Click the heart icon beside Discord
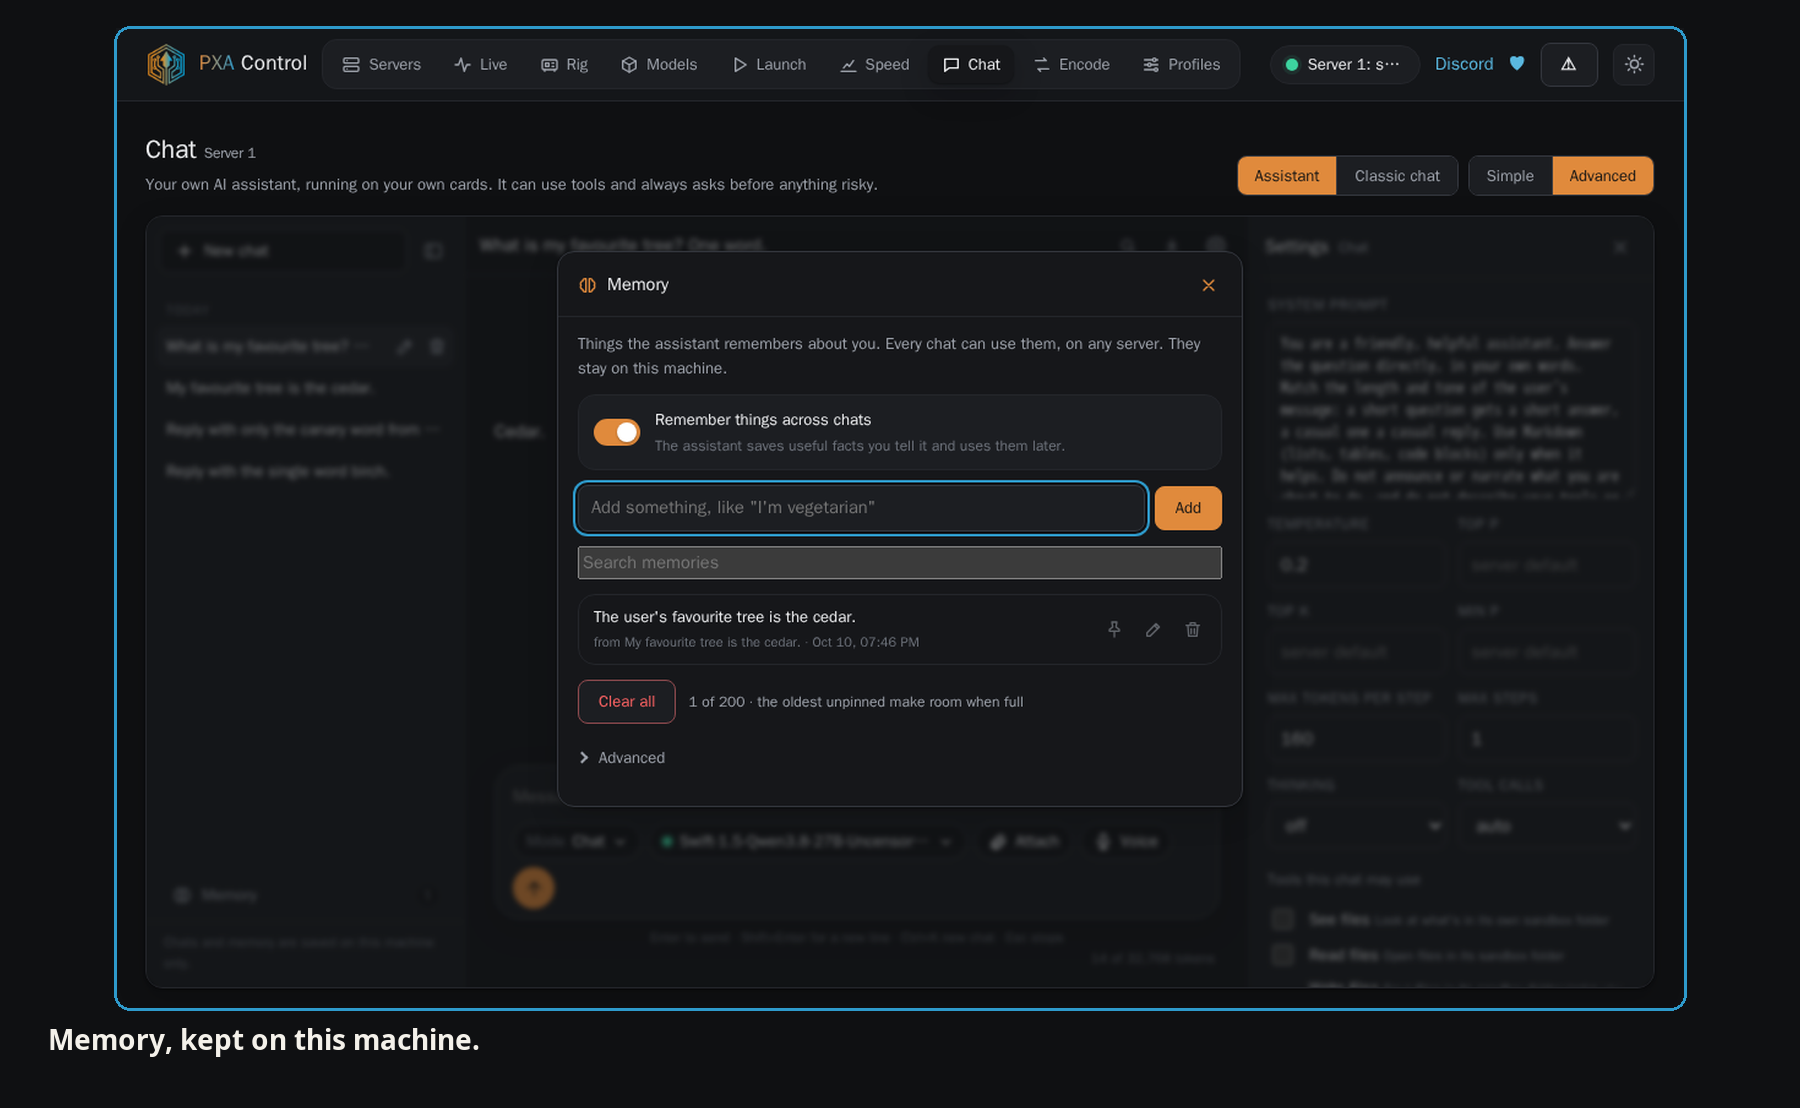This screenshot has height=1108, width=1800. coord(1517,64)
